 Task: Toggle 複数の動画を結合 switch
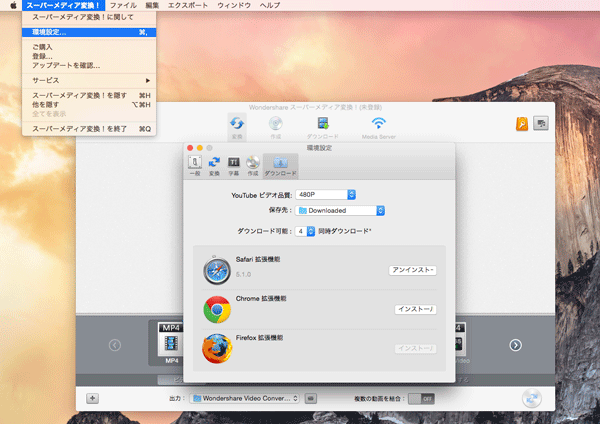coord(421,399)
